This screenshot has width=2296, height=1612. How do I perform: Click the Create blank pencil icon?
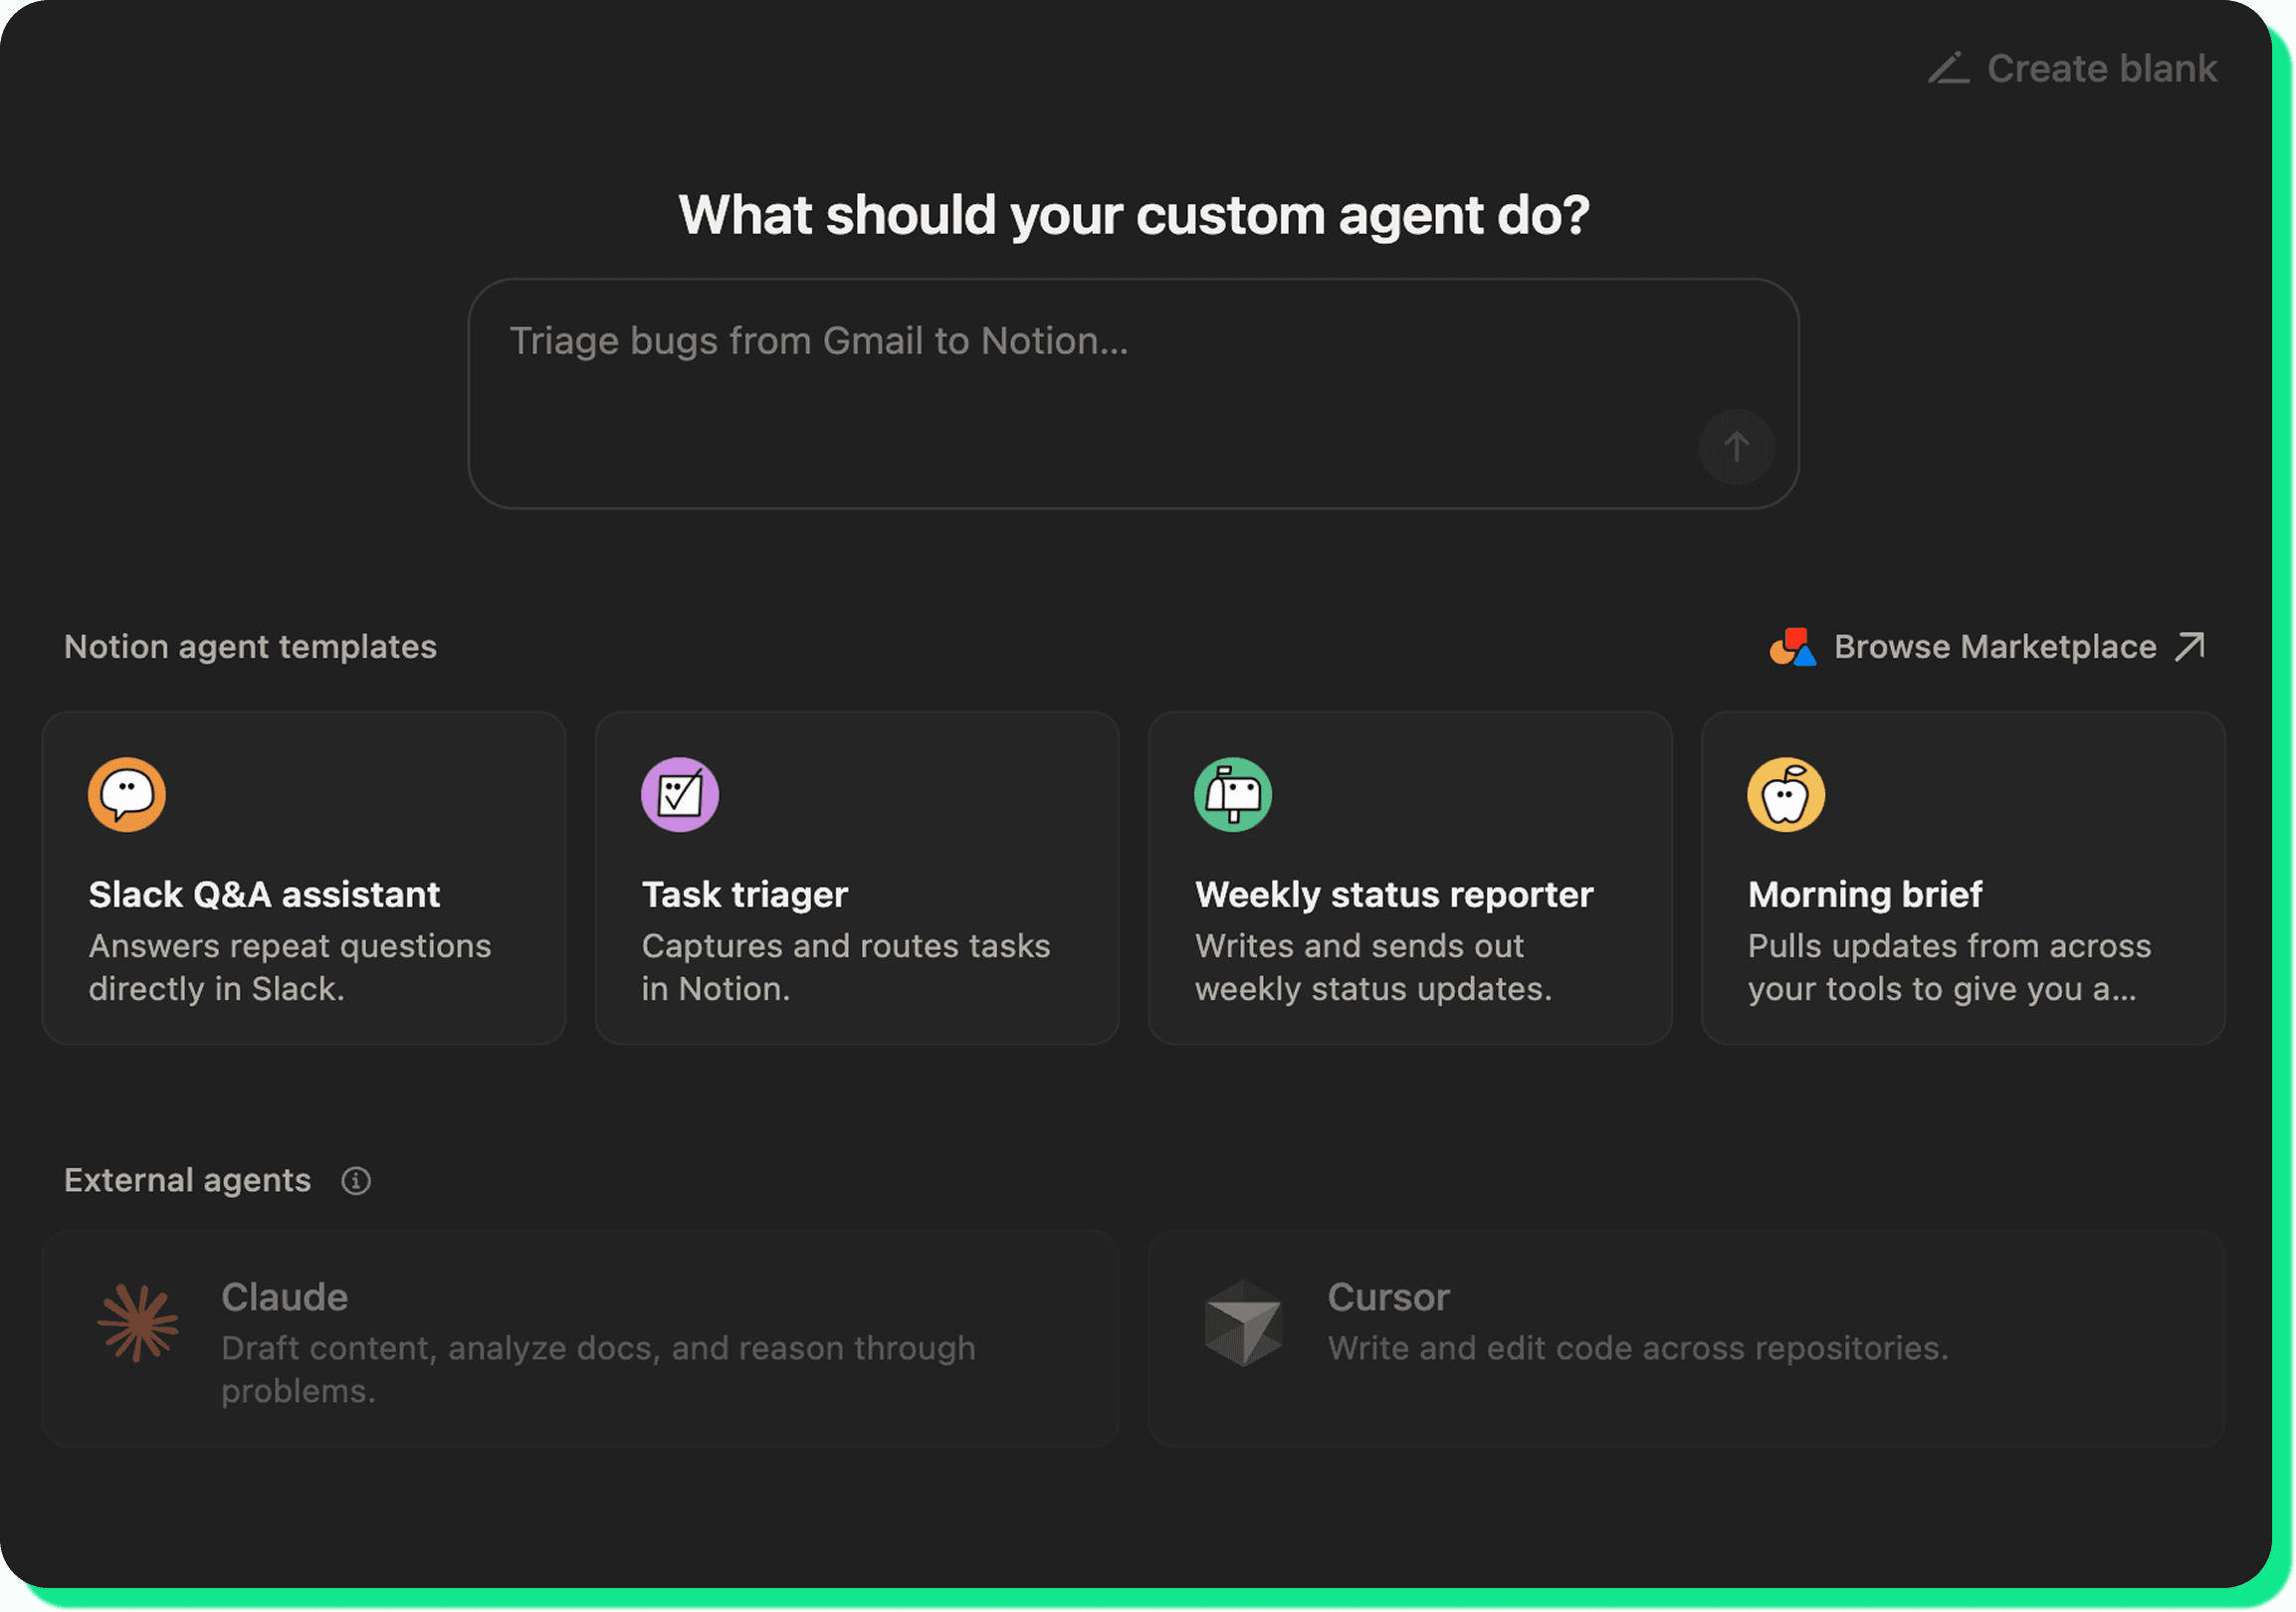coord(1948,68)
